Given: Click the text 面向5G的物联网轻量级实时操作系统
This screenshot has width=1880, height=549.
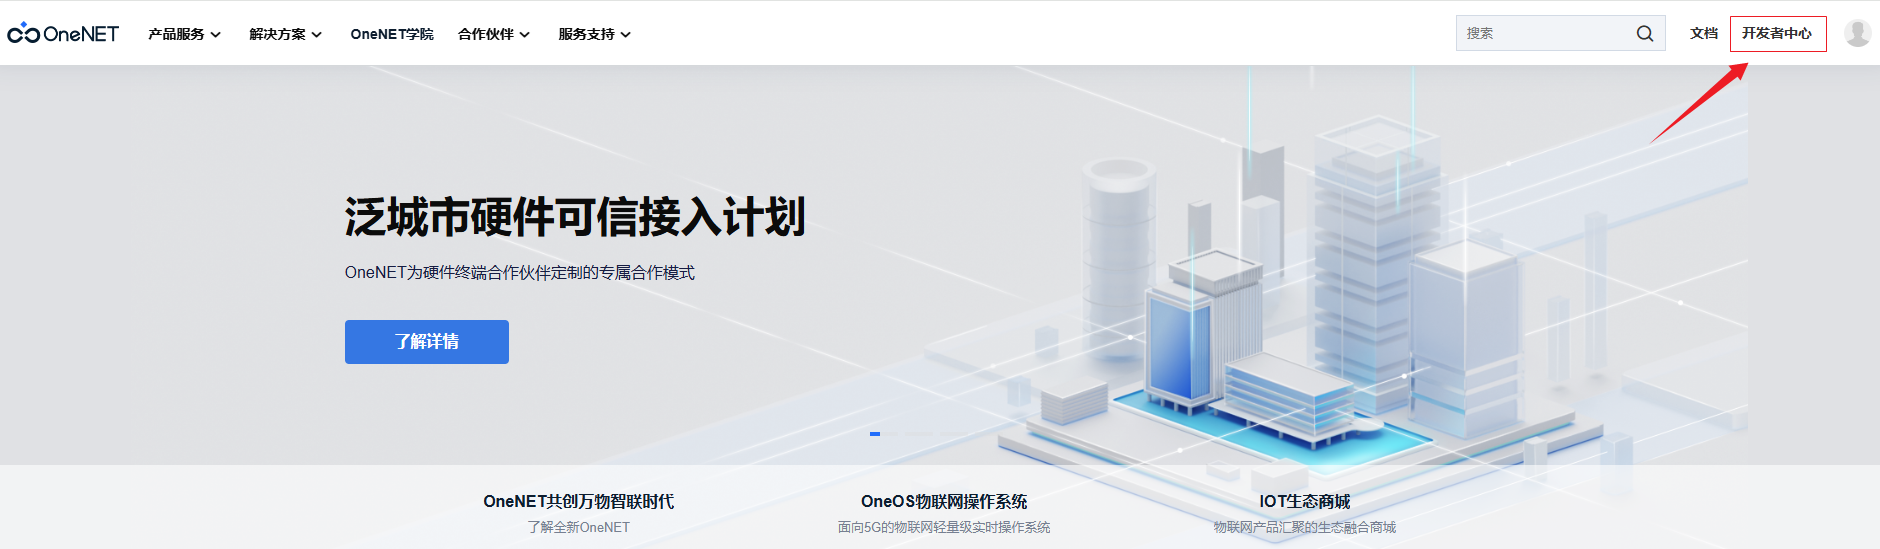Looking at the screenshot, I should tap(944, 527).
